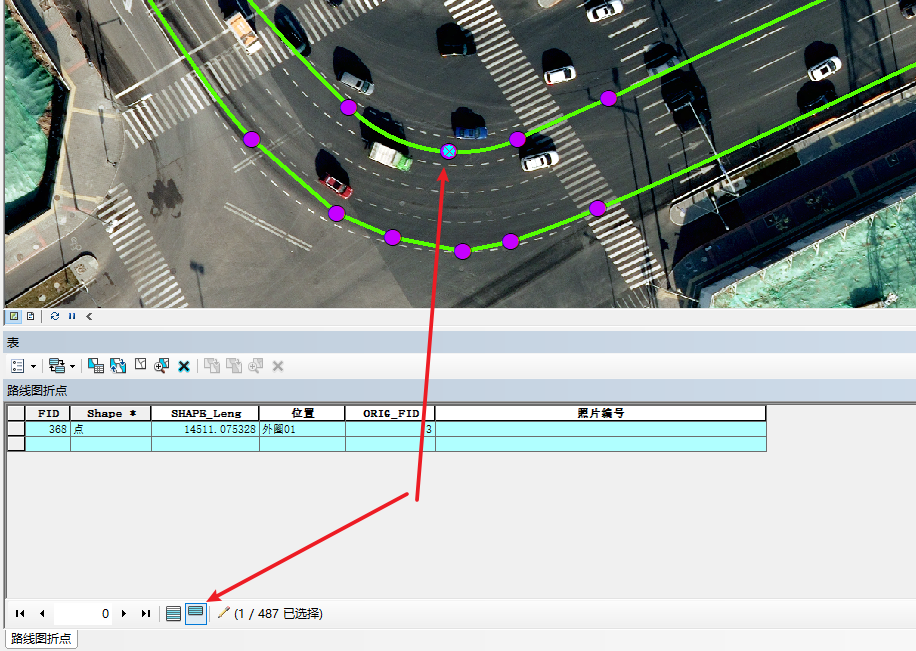Select the ORIG_FID column header

tap(390, 413)
